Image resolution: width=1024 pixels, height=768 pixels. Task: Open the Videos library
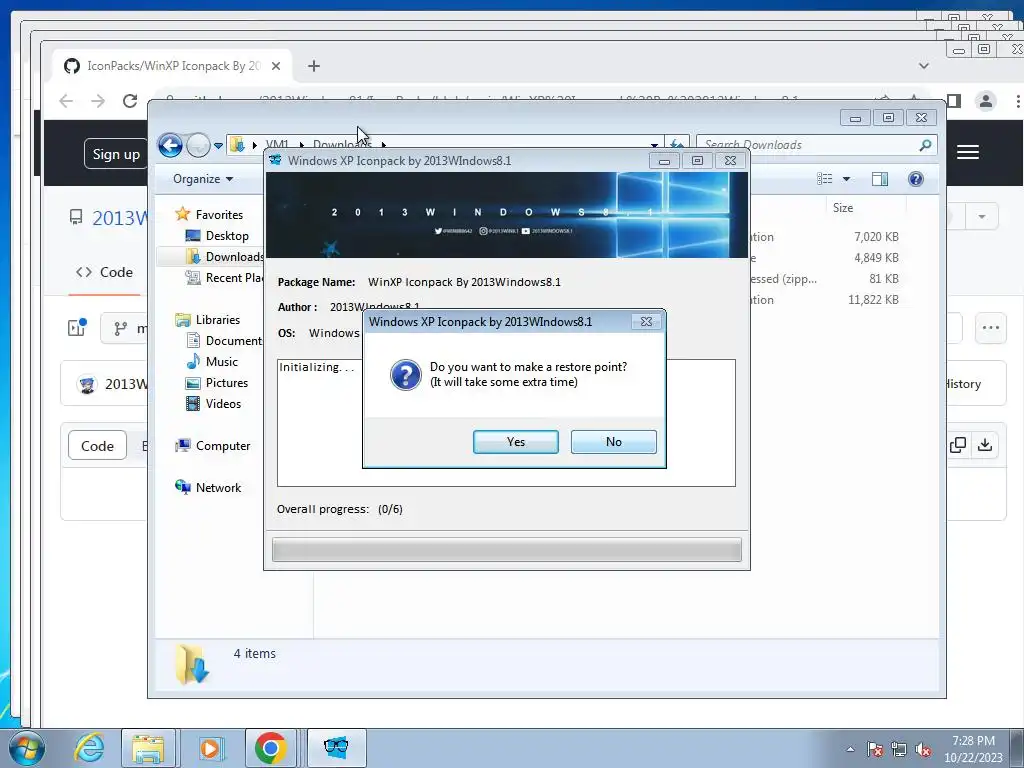[214, 404]
